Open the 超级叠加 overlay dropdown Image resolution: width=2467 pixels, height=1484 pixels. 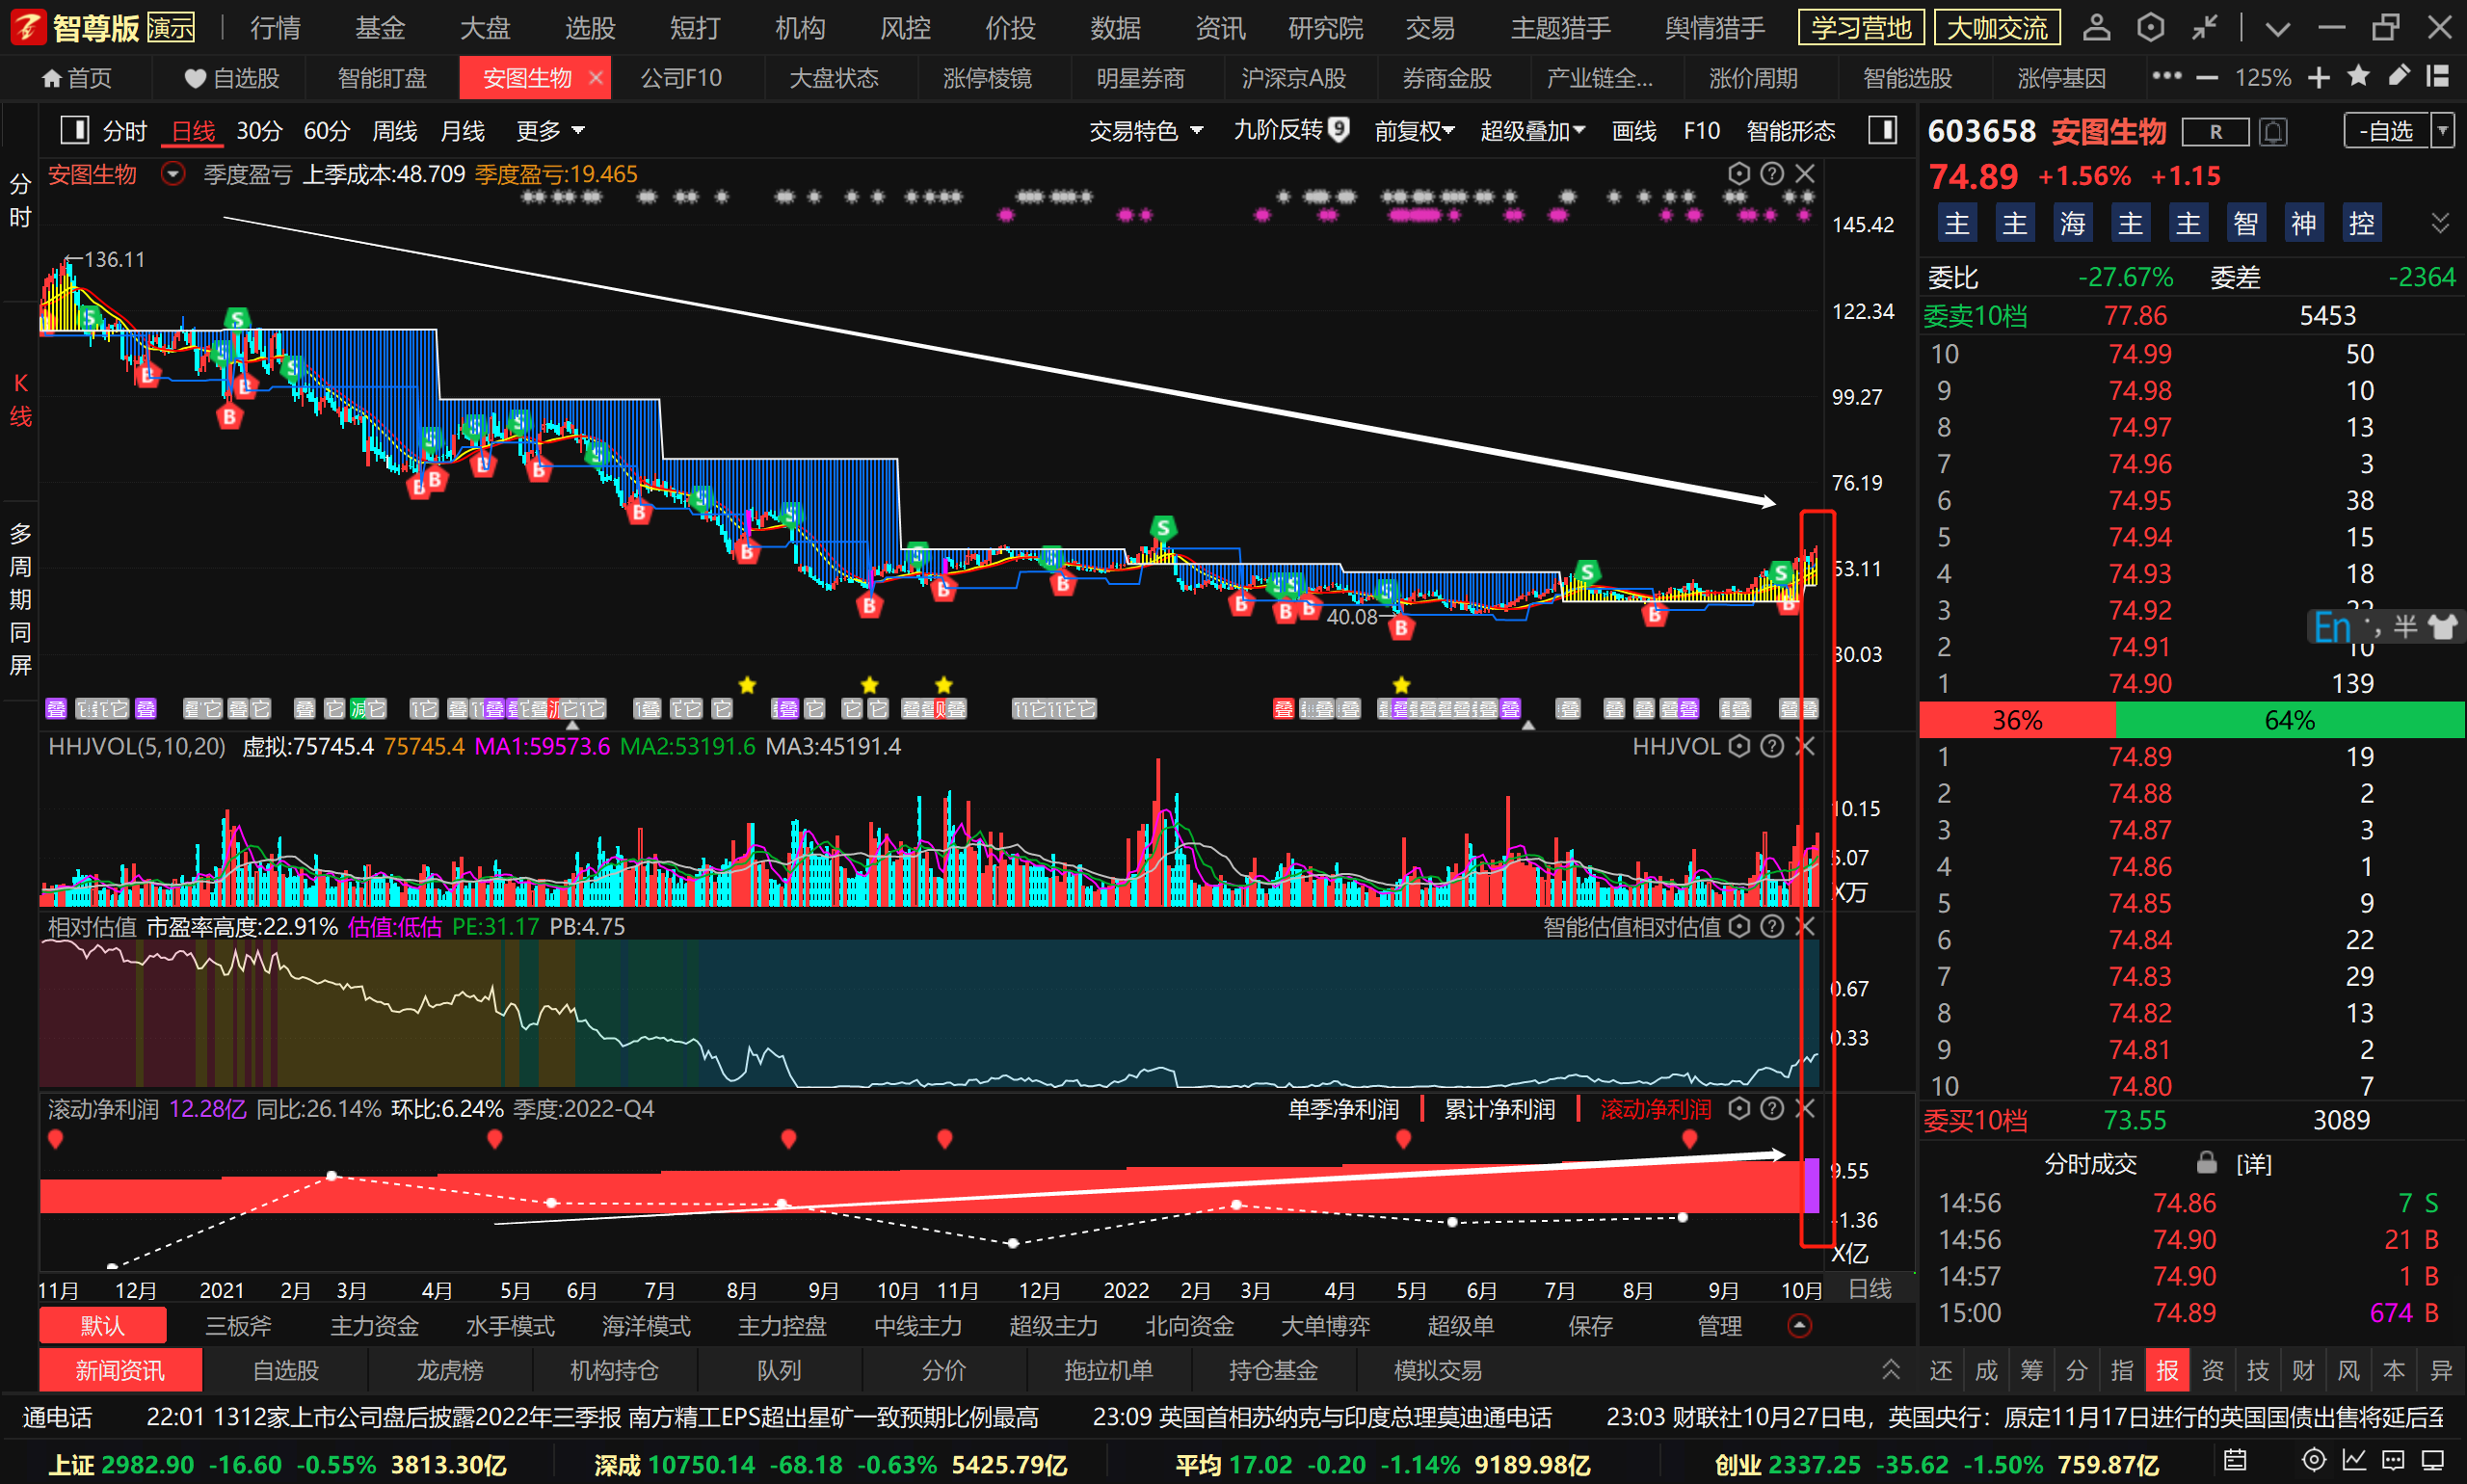pyautogui.click(x=1532, y=131)
